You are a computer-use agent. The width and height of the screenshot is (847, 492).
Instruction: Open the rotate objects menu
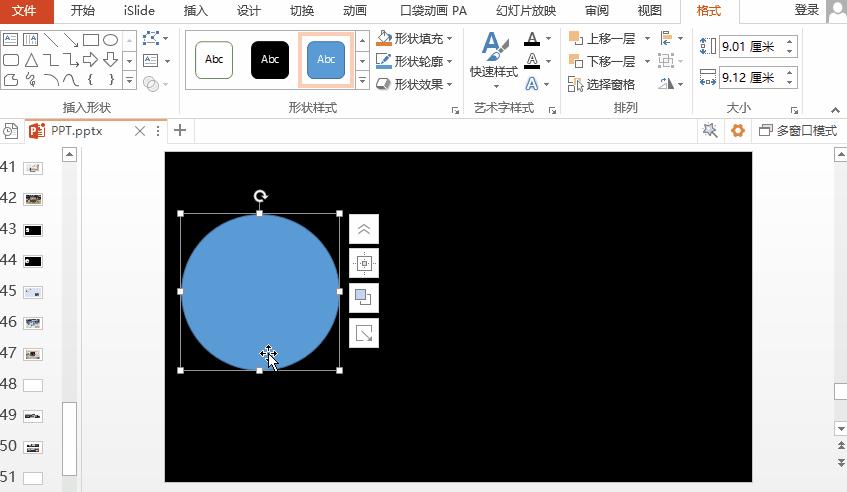click(x=671, y=84)
